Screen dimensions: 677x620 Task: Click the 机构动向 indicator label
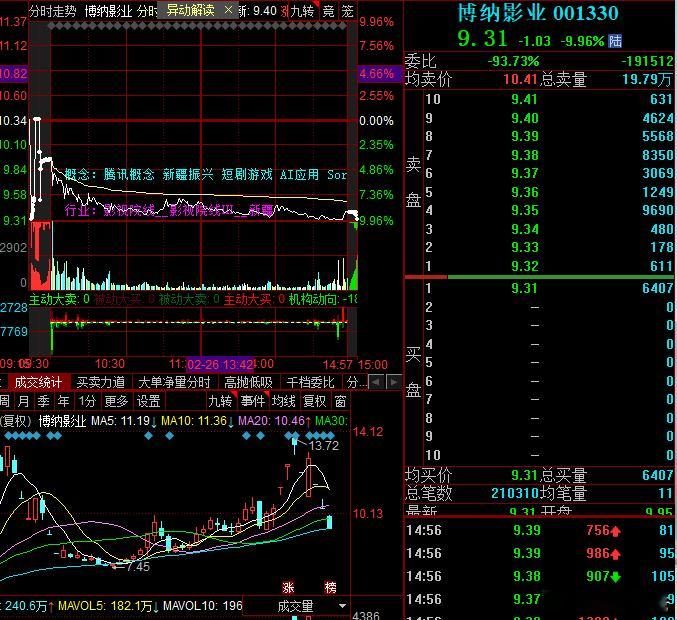pos(323,299)
